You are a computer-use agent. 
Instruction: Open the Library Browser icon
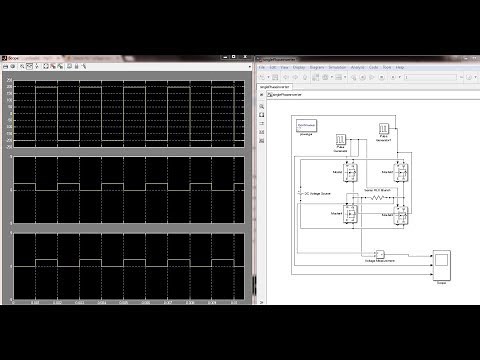pyautogui.click(x=315, y=77)
